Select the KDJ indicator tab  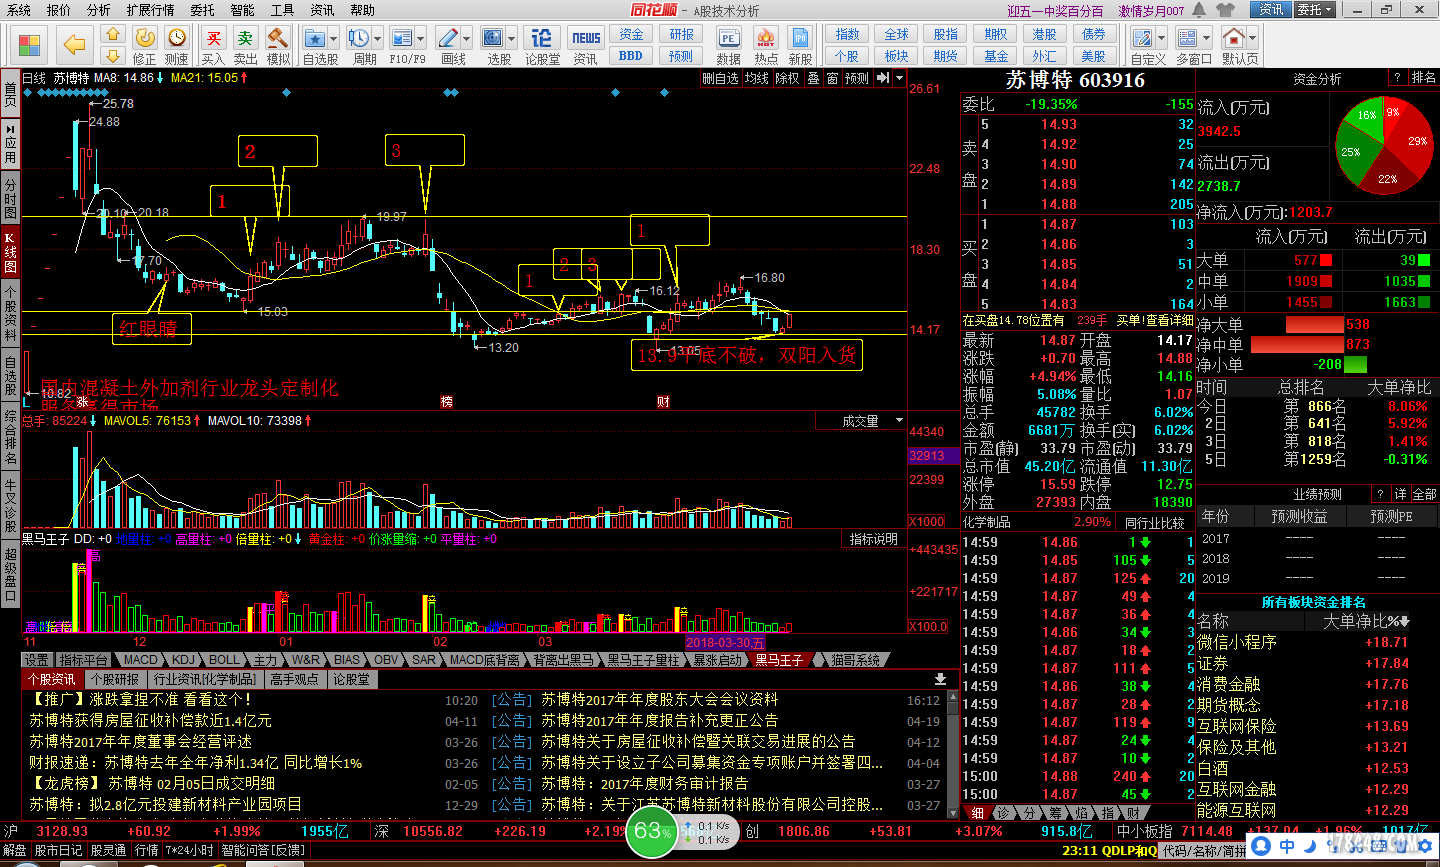(x=183, y=660)
